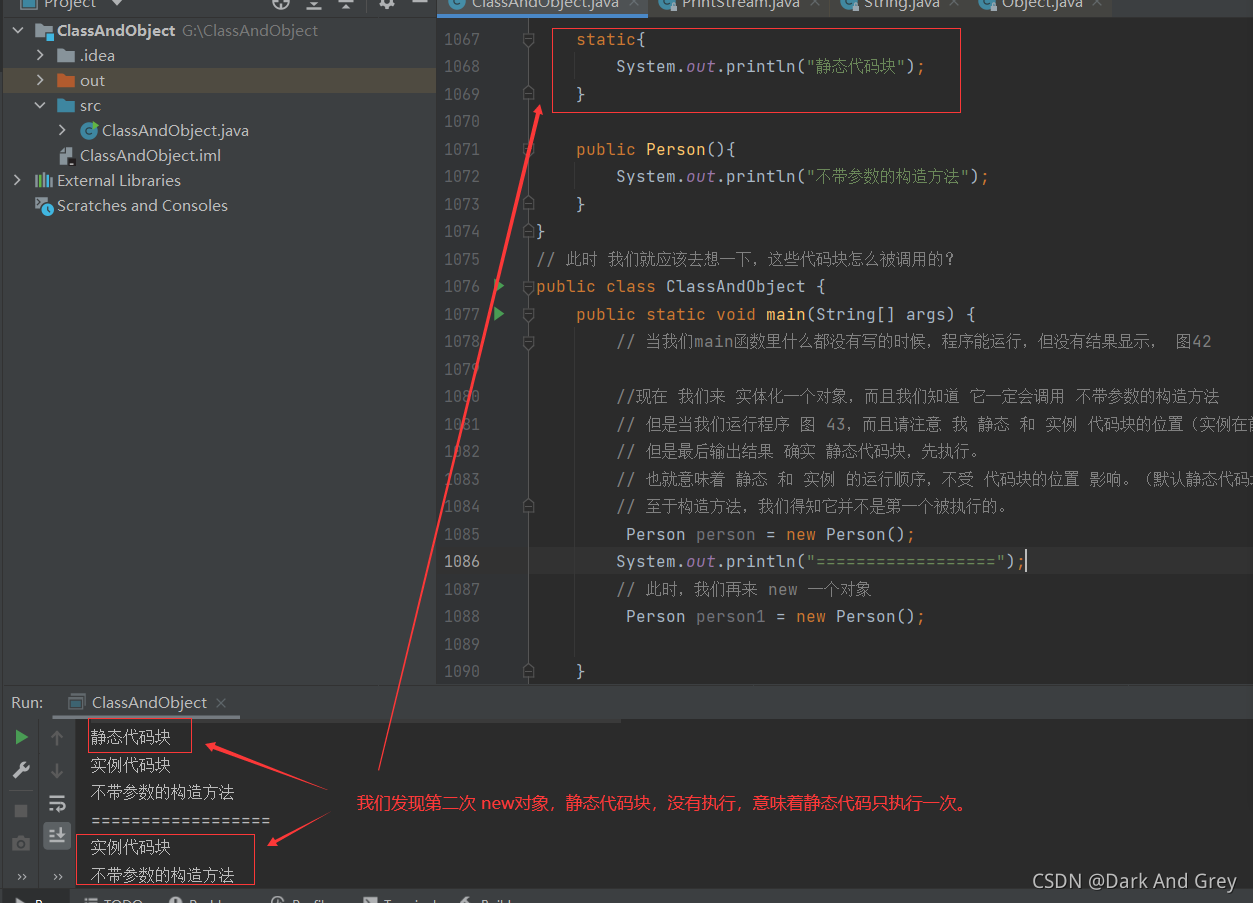Select ClassAndObject.java in project tree
Screen dimensions: 1253x903
coord(175,131)
